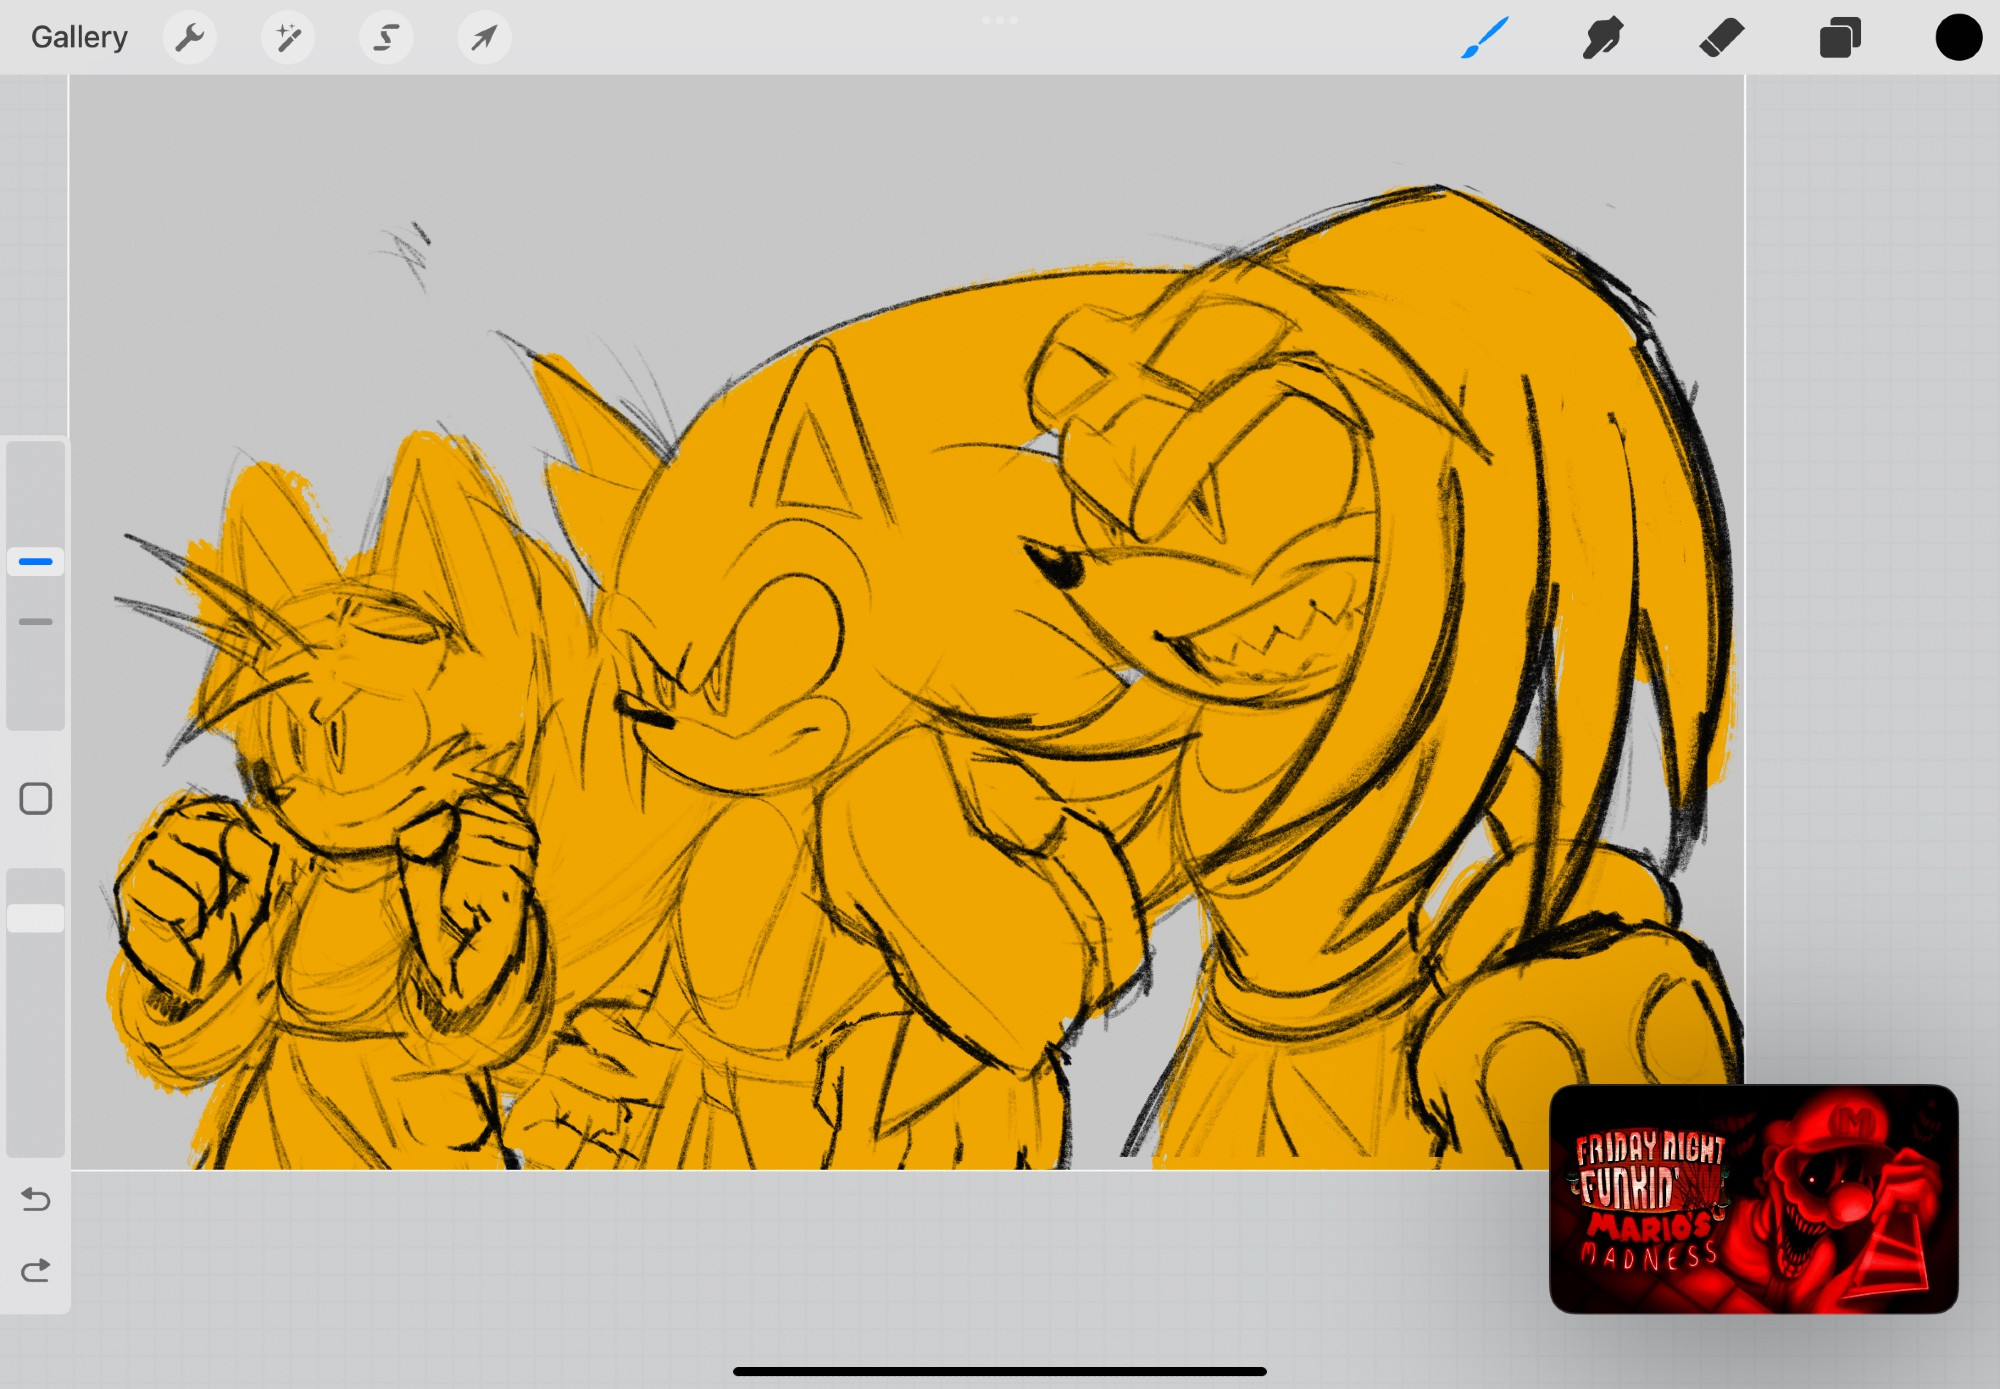Tap the iPad home indicator bar
Viewport: 2000px width, 1389px height.
(x=1000, y=1371)
